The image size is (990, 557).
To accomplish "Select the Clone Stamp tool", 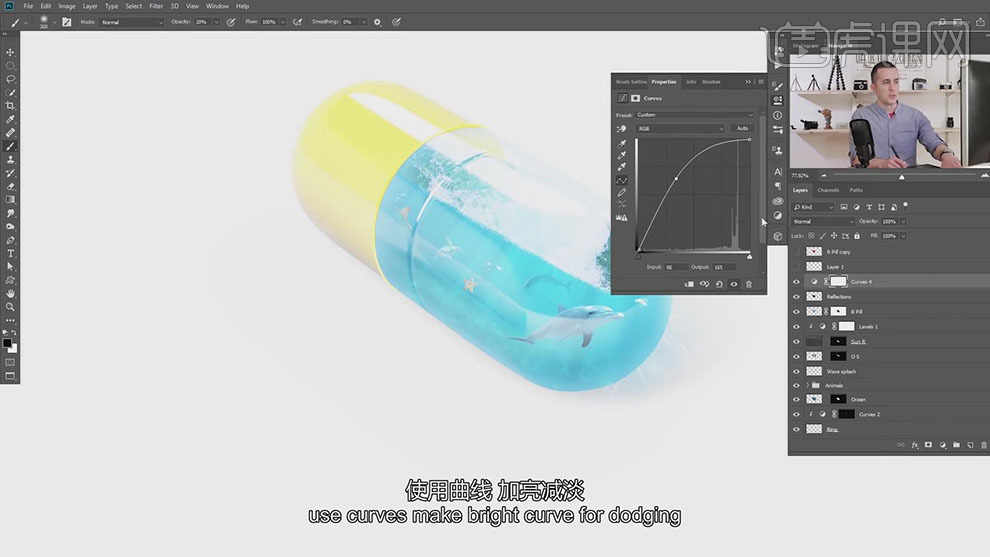I will click(10, 159).
